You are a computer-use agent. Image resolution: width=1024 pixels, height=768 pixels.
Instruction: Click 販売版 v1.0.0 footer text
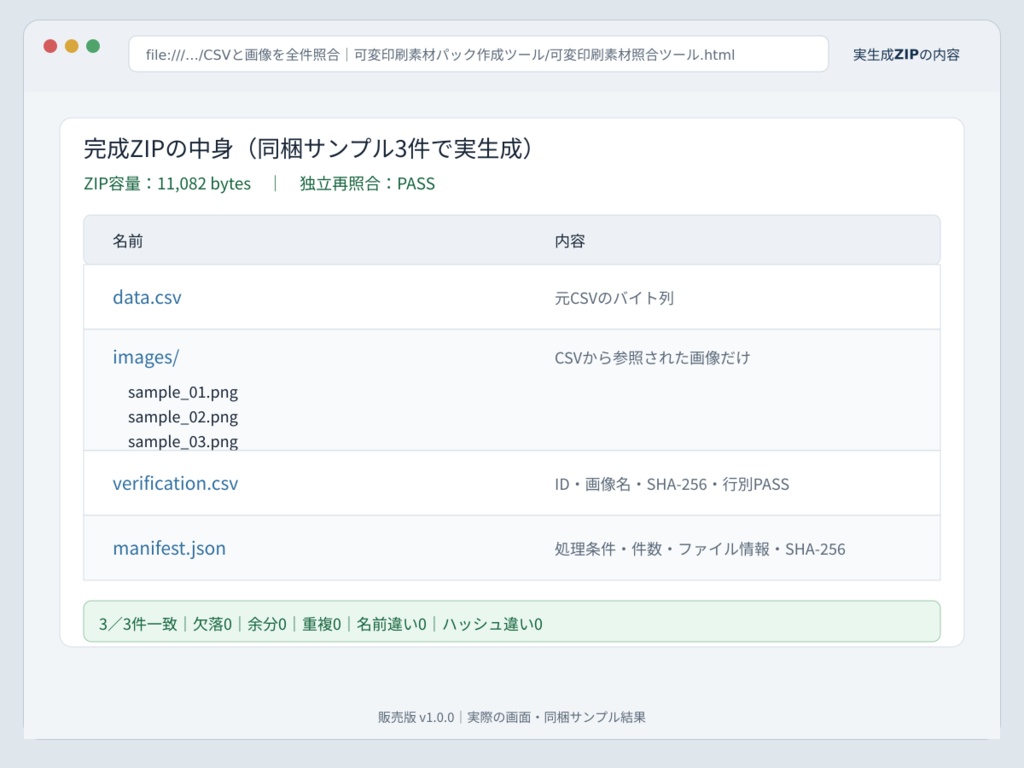[x=416, y=717]
